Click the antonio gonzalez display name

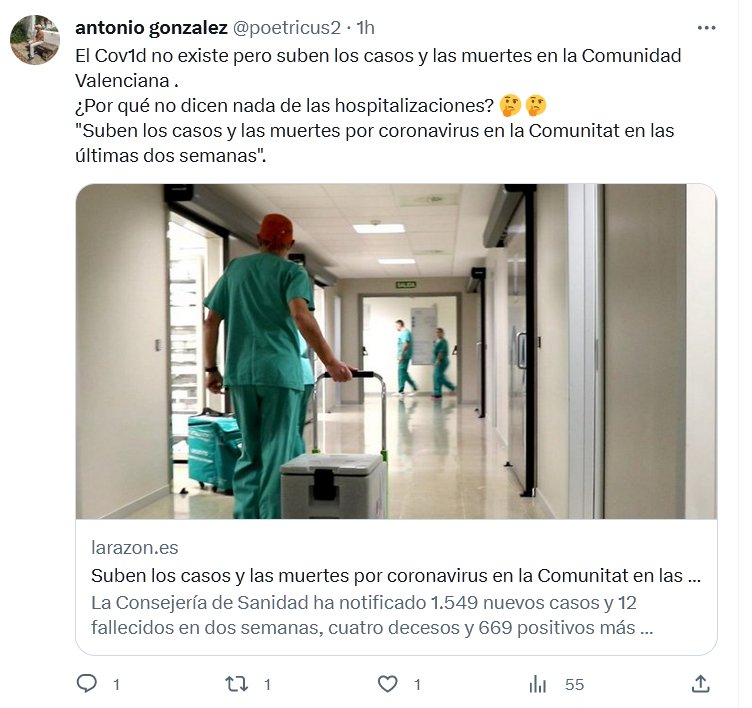tap(151, 28)
